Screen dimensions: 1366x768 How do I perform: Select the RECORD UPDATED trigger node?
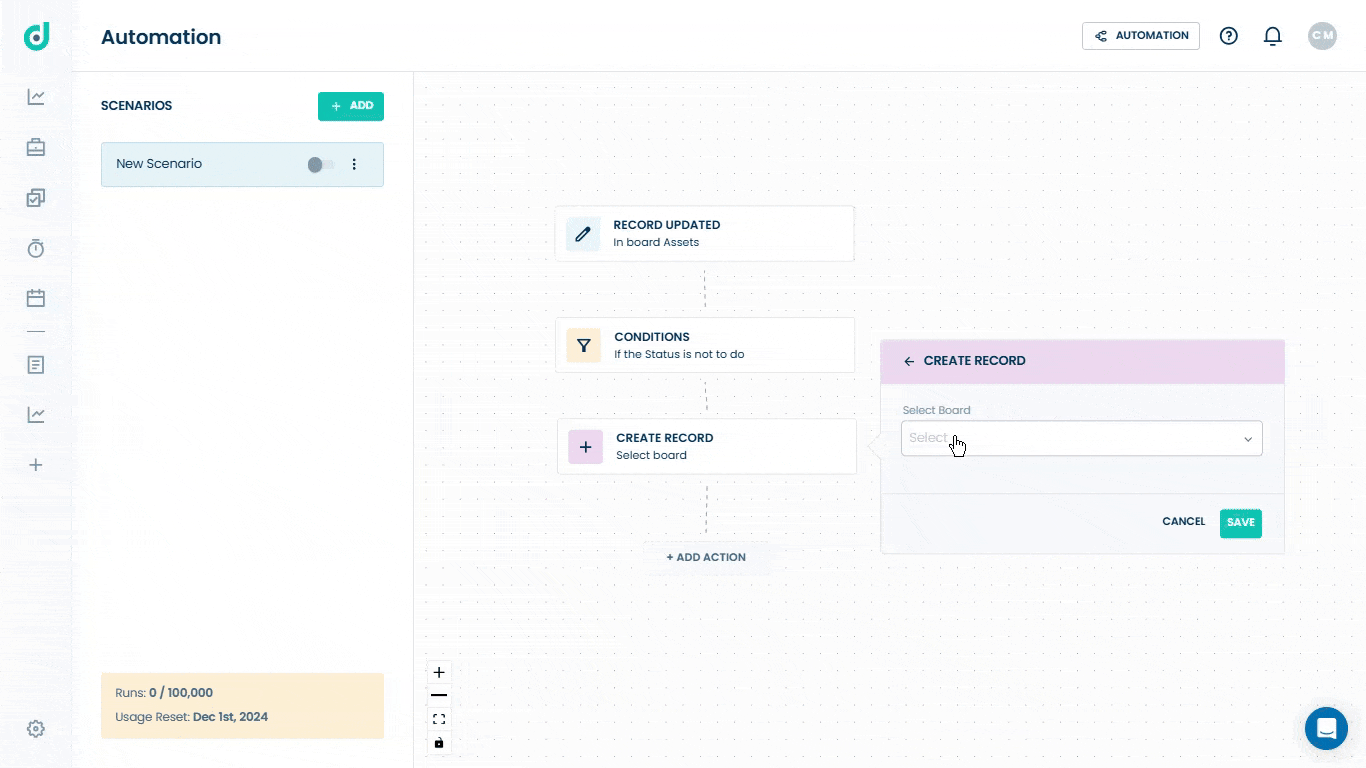pos(705,233)
